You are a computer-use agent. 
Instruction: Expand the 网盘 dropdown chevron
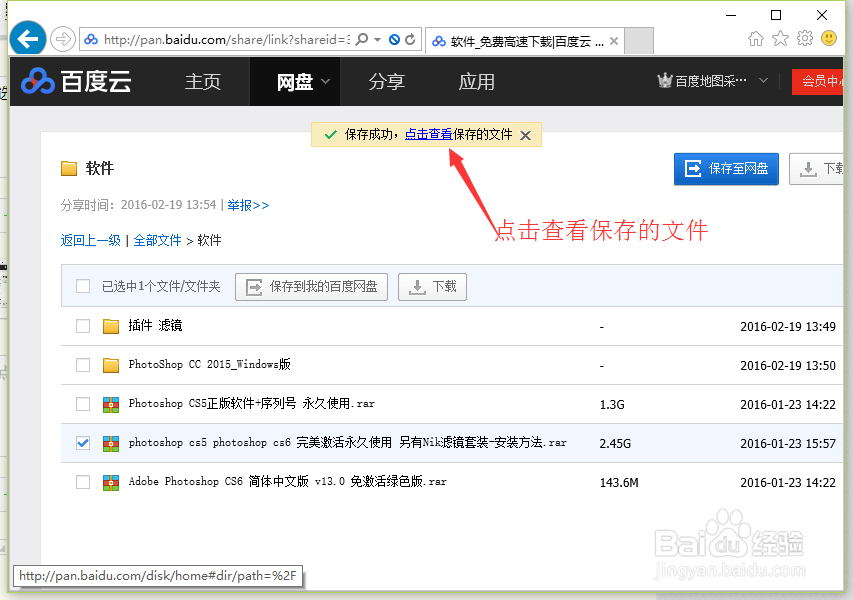point(325,82)
